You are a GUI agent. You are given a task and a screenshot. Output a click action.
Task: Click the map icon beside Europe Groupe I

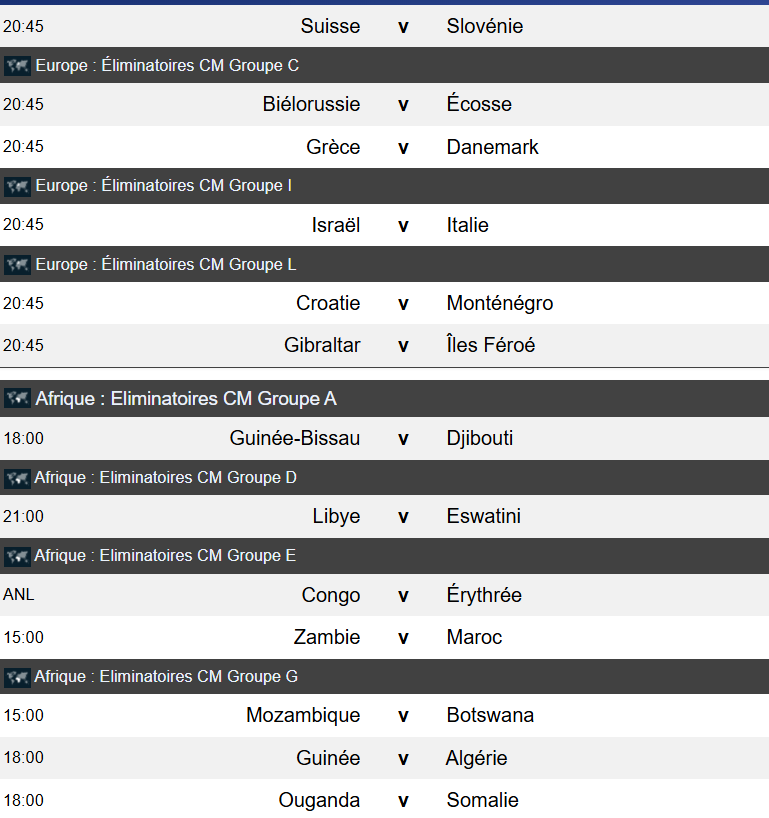[x=17, y=186]
